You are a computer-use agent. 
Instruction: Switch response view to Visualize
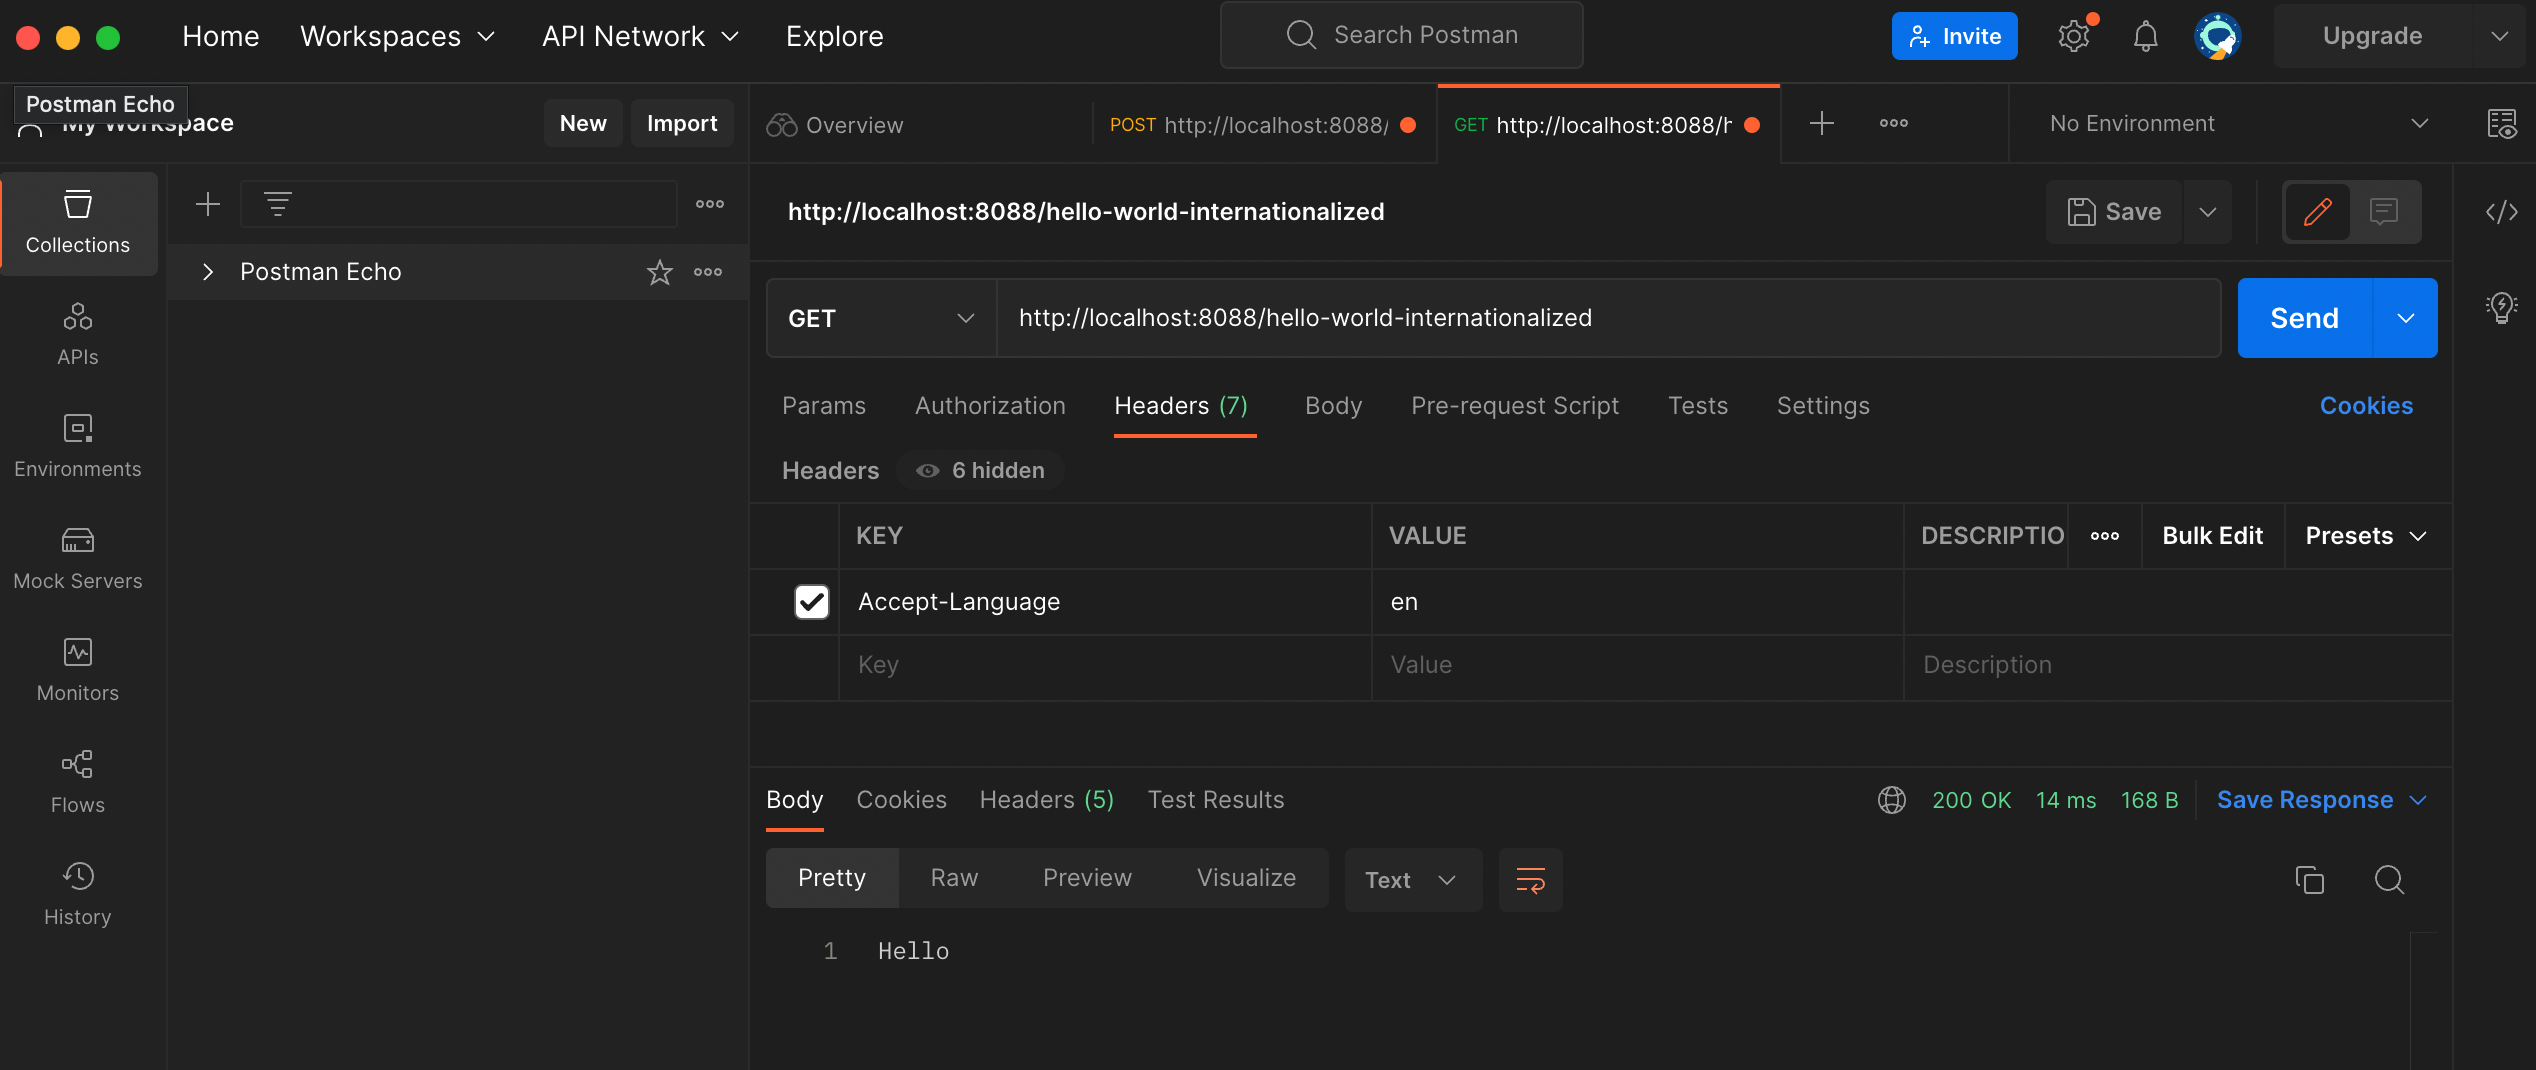point(1246,878)
